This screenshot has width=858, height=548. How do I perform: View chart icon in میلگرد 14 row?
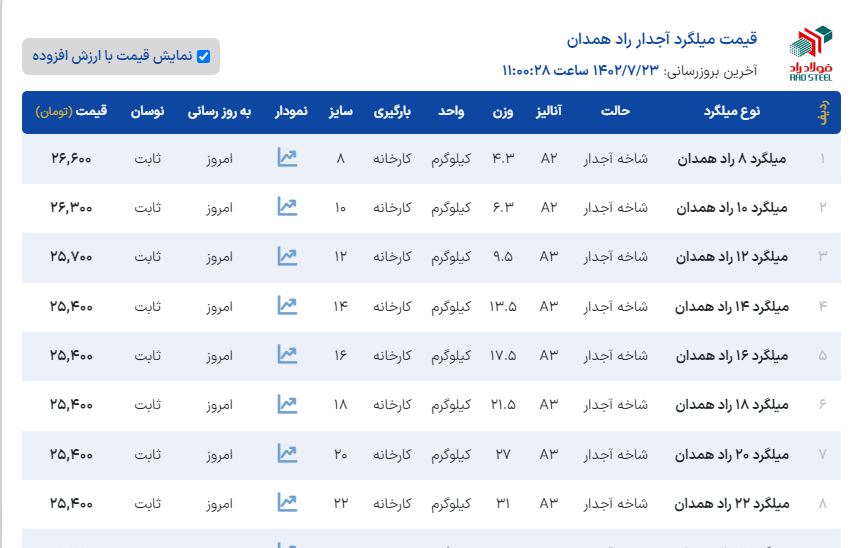click(287, 306)
